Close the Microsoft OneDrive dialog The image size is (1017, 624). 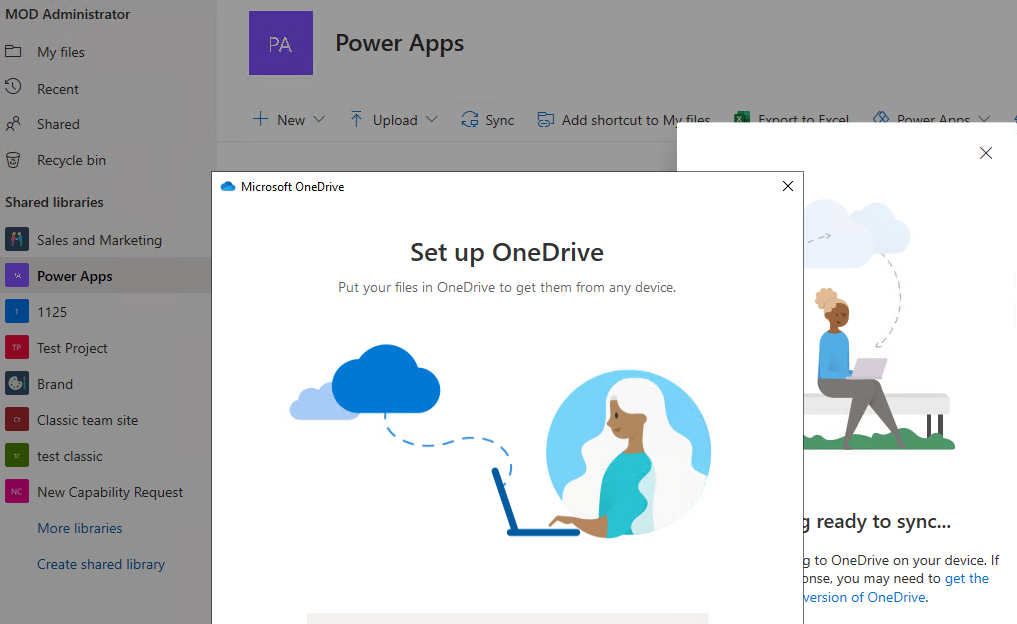[788, 186]
